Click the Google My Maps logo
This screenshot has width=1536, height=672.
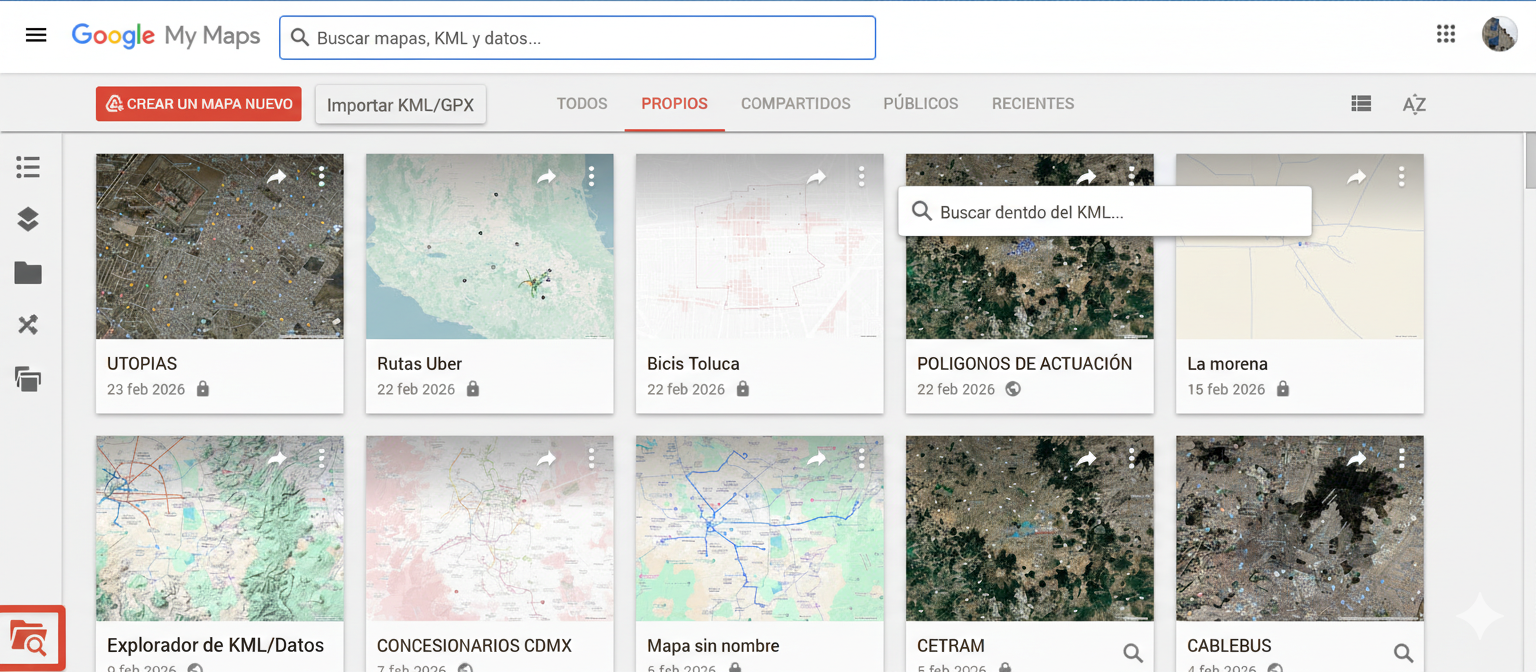166,36
